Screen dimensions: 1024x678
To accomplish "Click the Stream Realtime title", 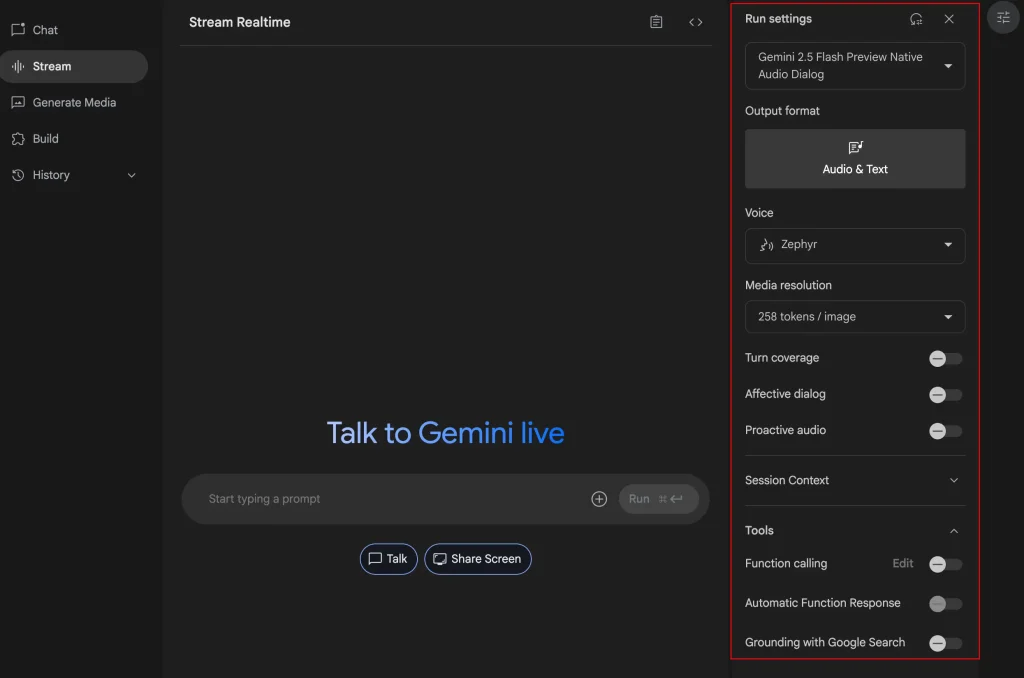I will (240, 22).
